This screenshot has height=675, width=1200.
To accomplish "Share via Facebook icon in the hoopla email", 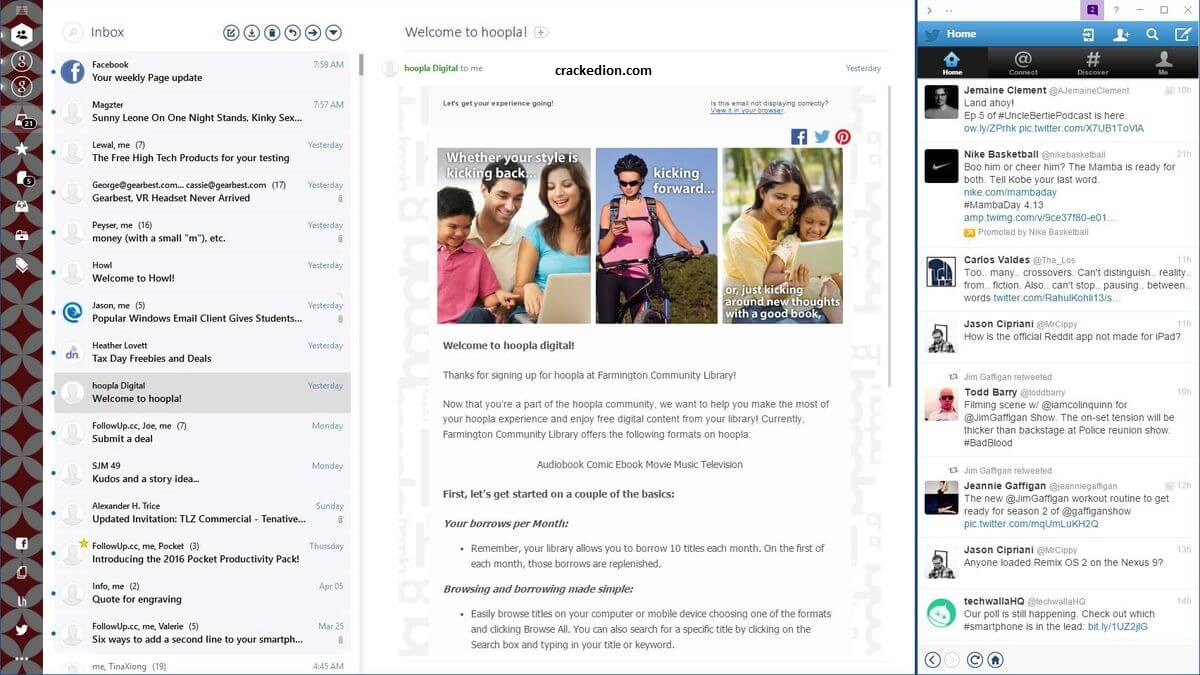I will 799,137.
